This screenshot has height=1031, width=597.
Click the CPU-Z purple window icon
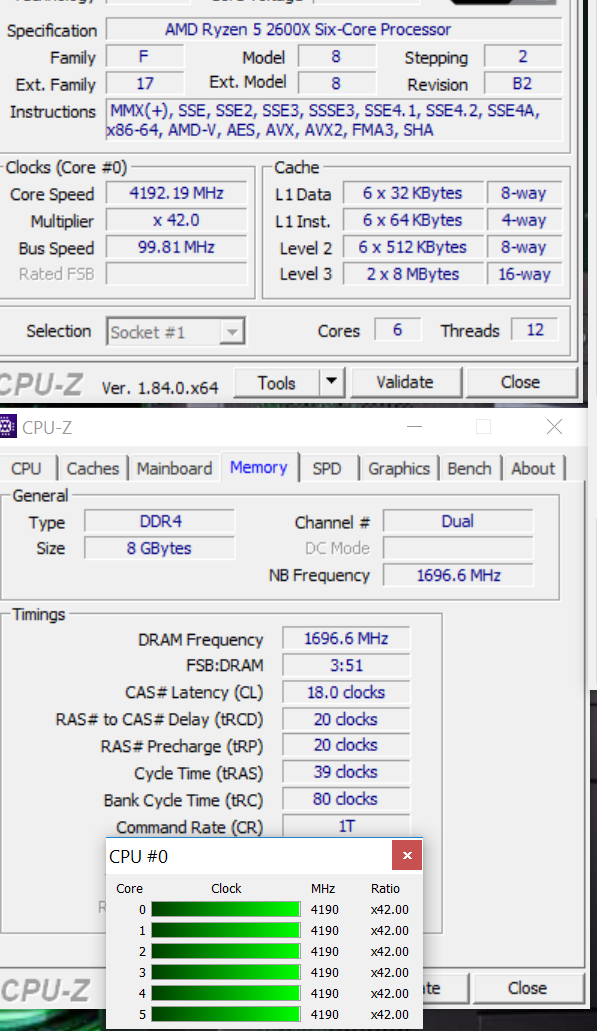point(7,427)
